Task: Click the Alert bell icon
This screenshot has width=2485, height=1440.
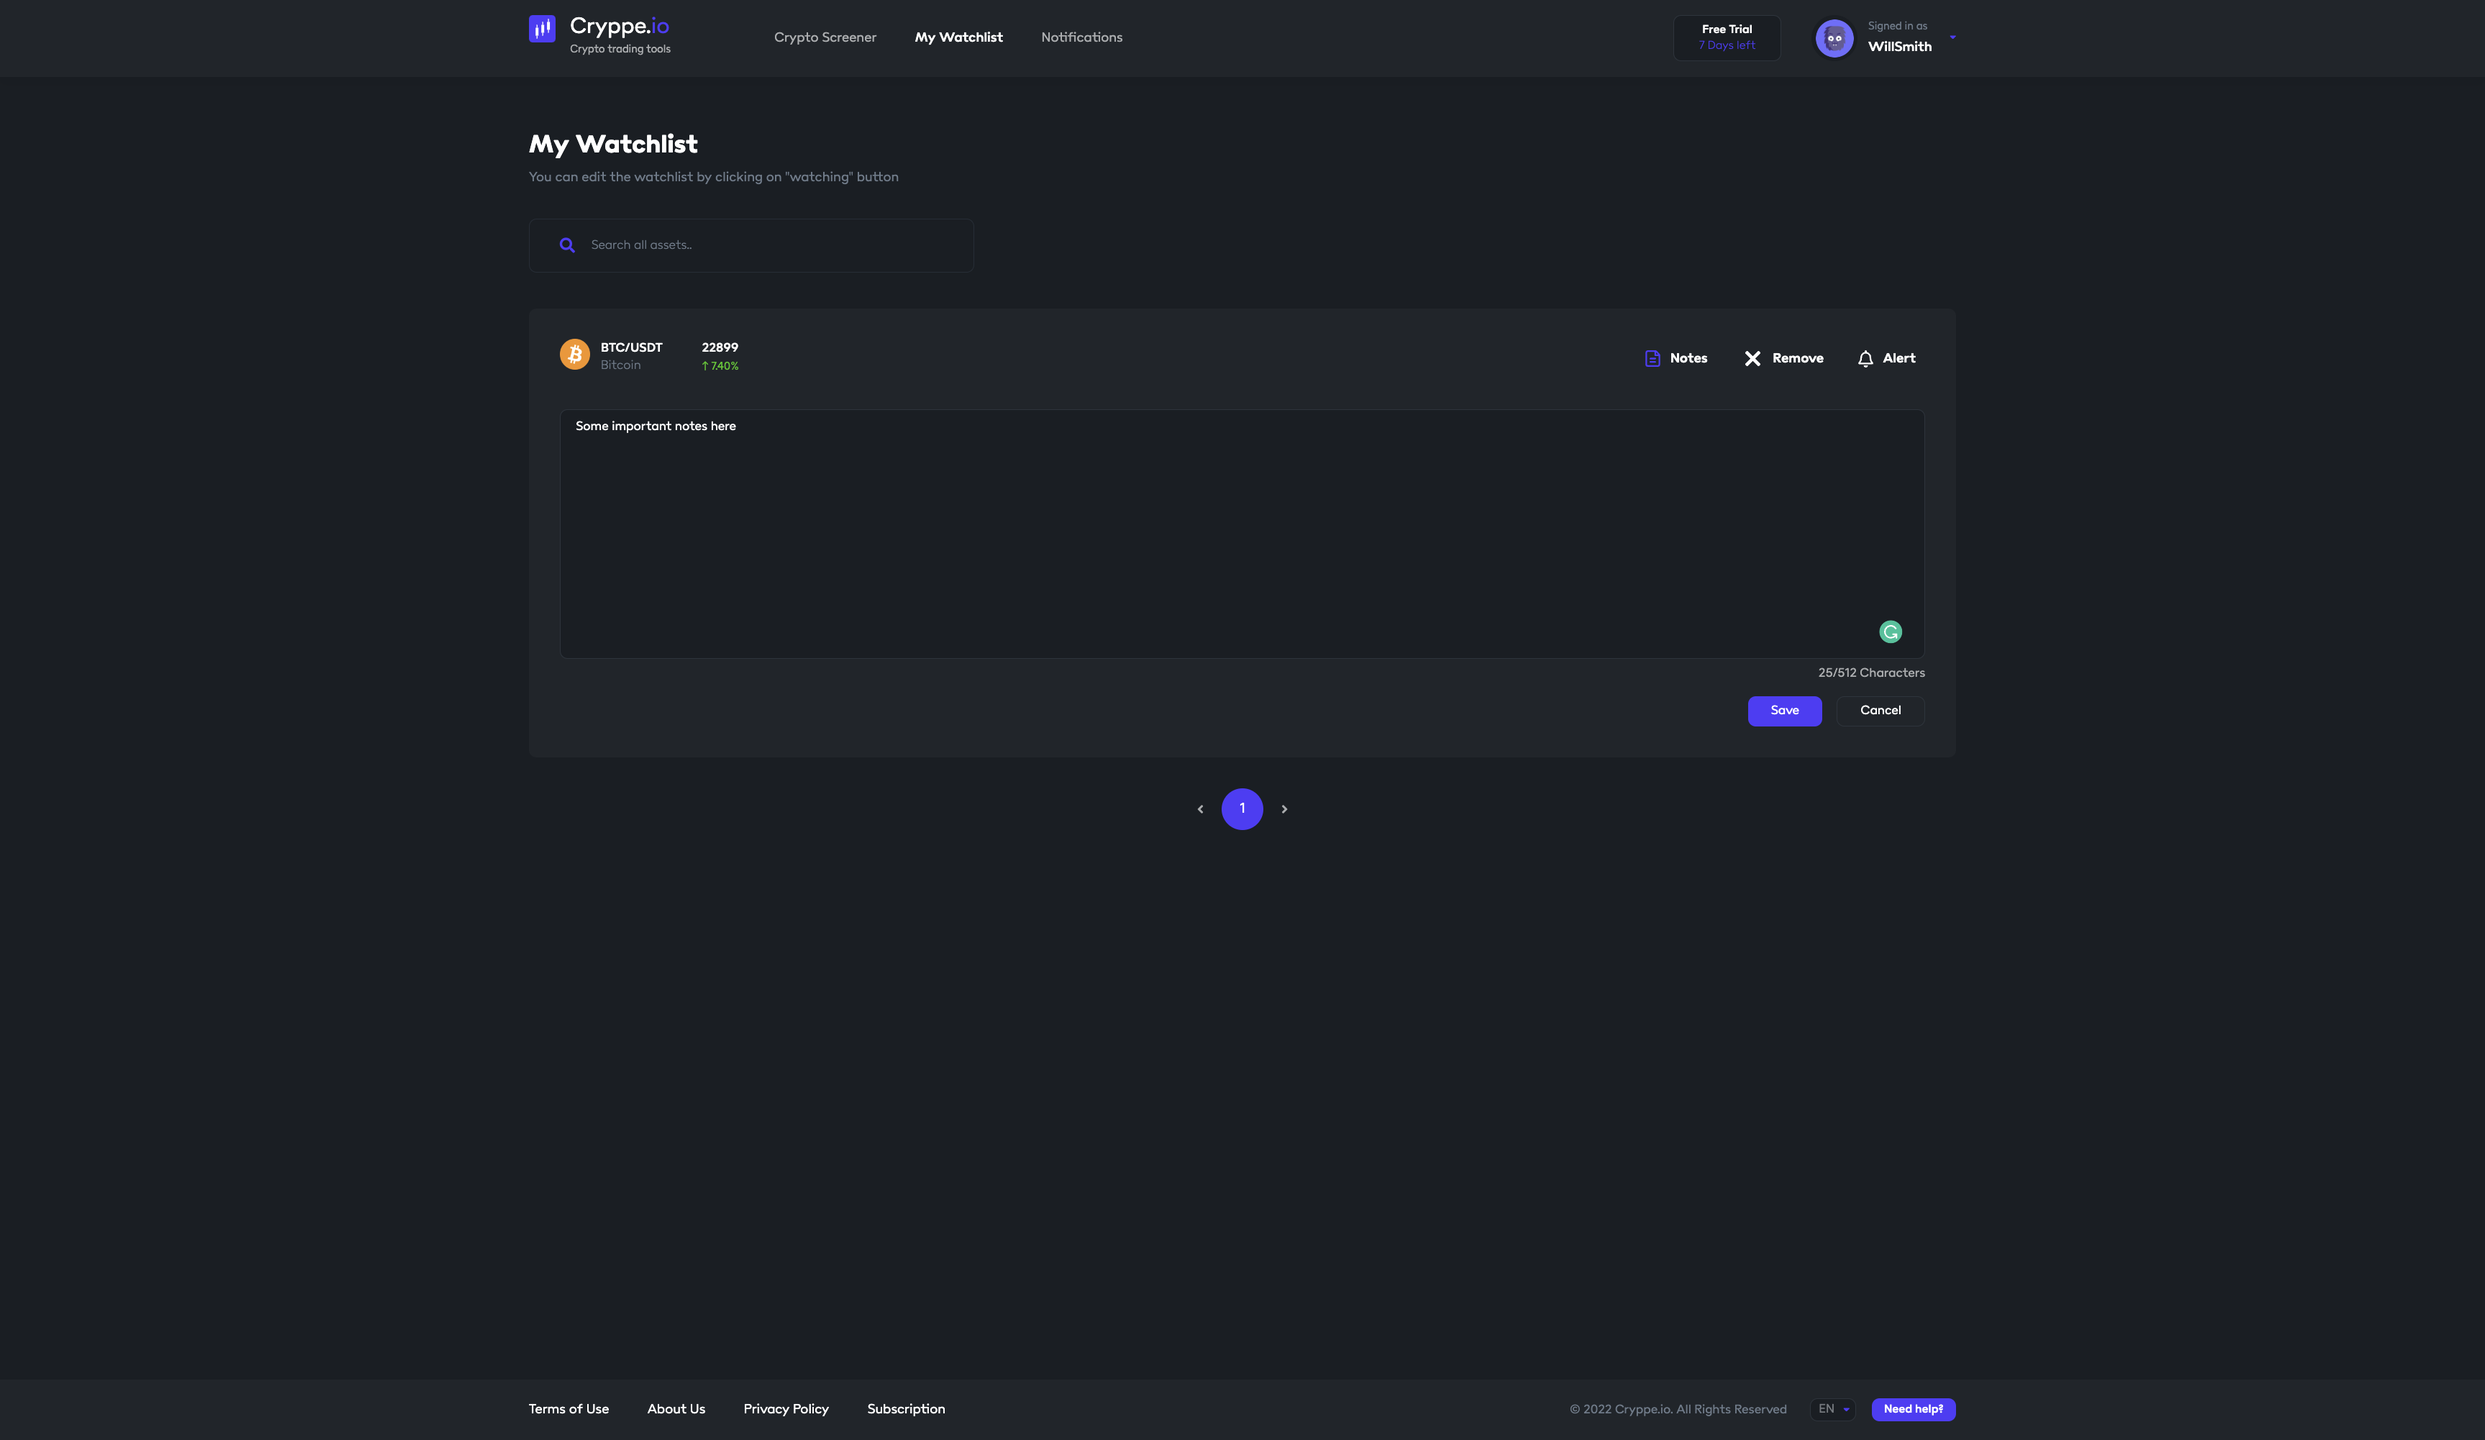Action: pos(1865,359)
